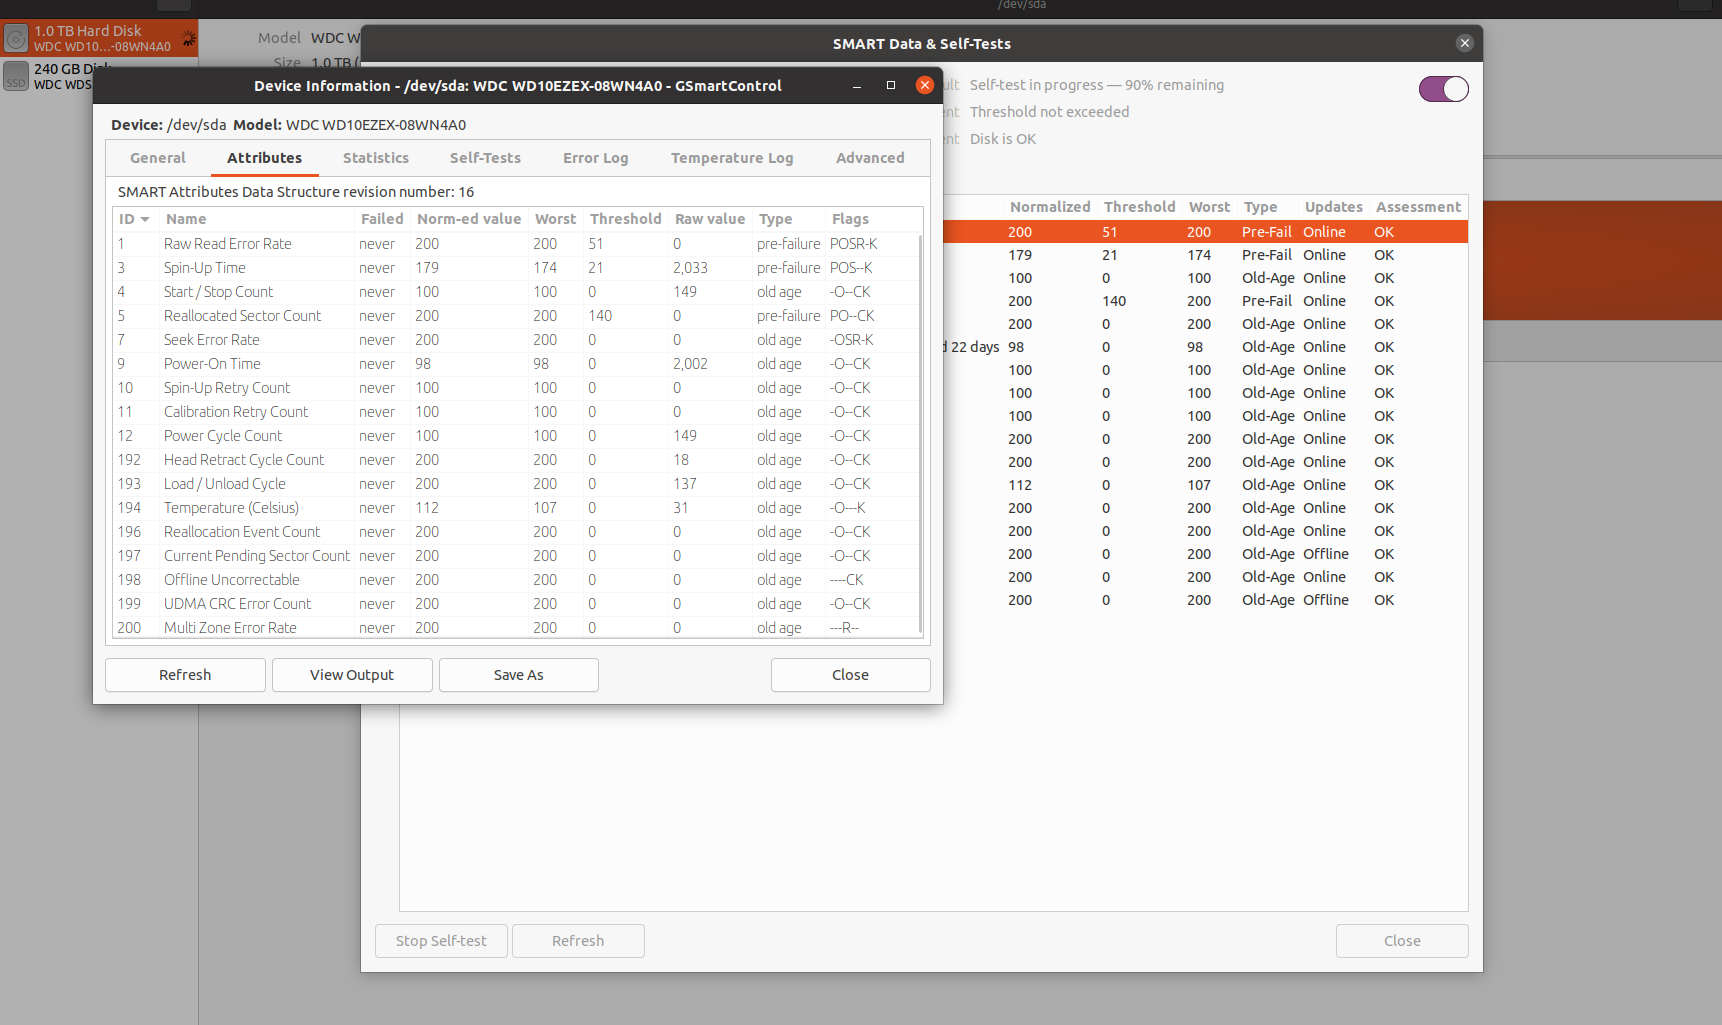Screen dimensions: 1722x1025
Task: Toggle the SMART enabled switch off
Action: pyautogui.click(x=1443, y=89)
